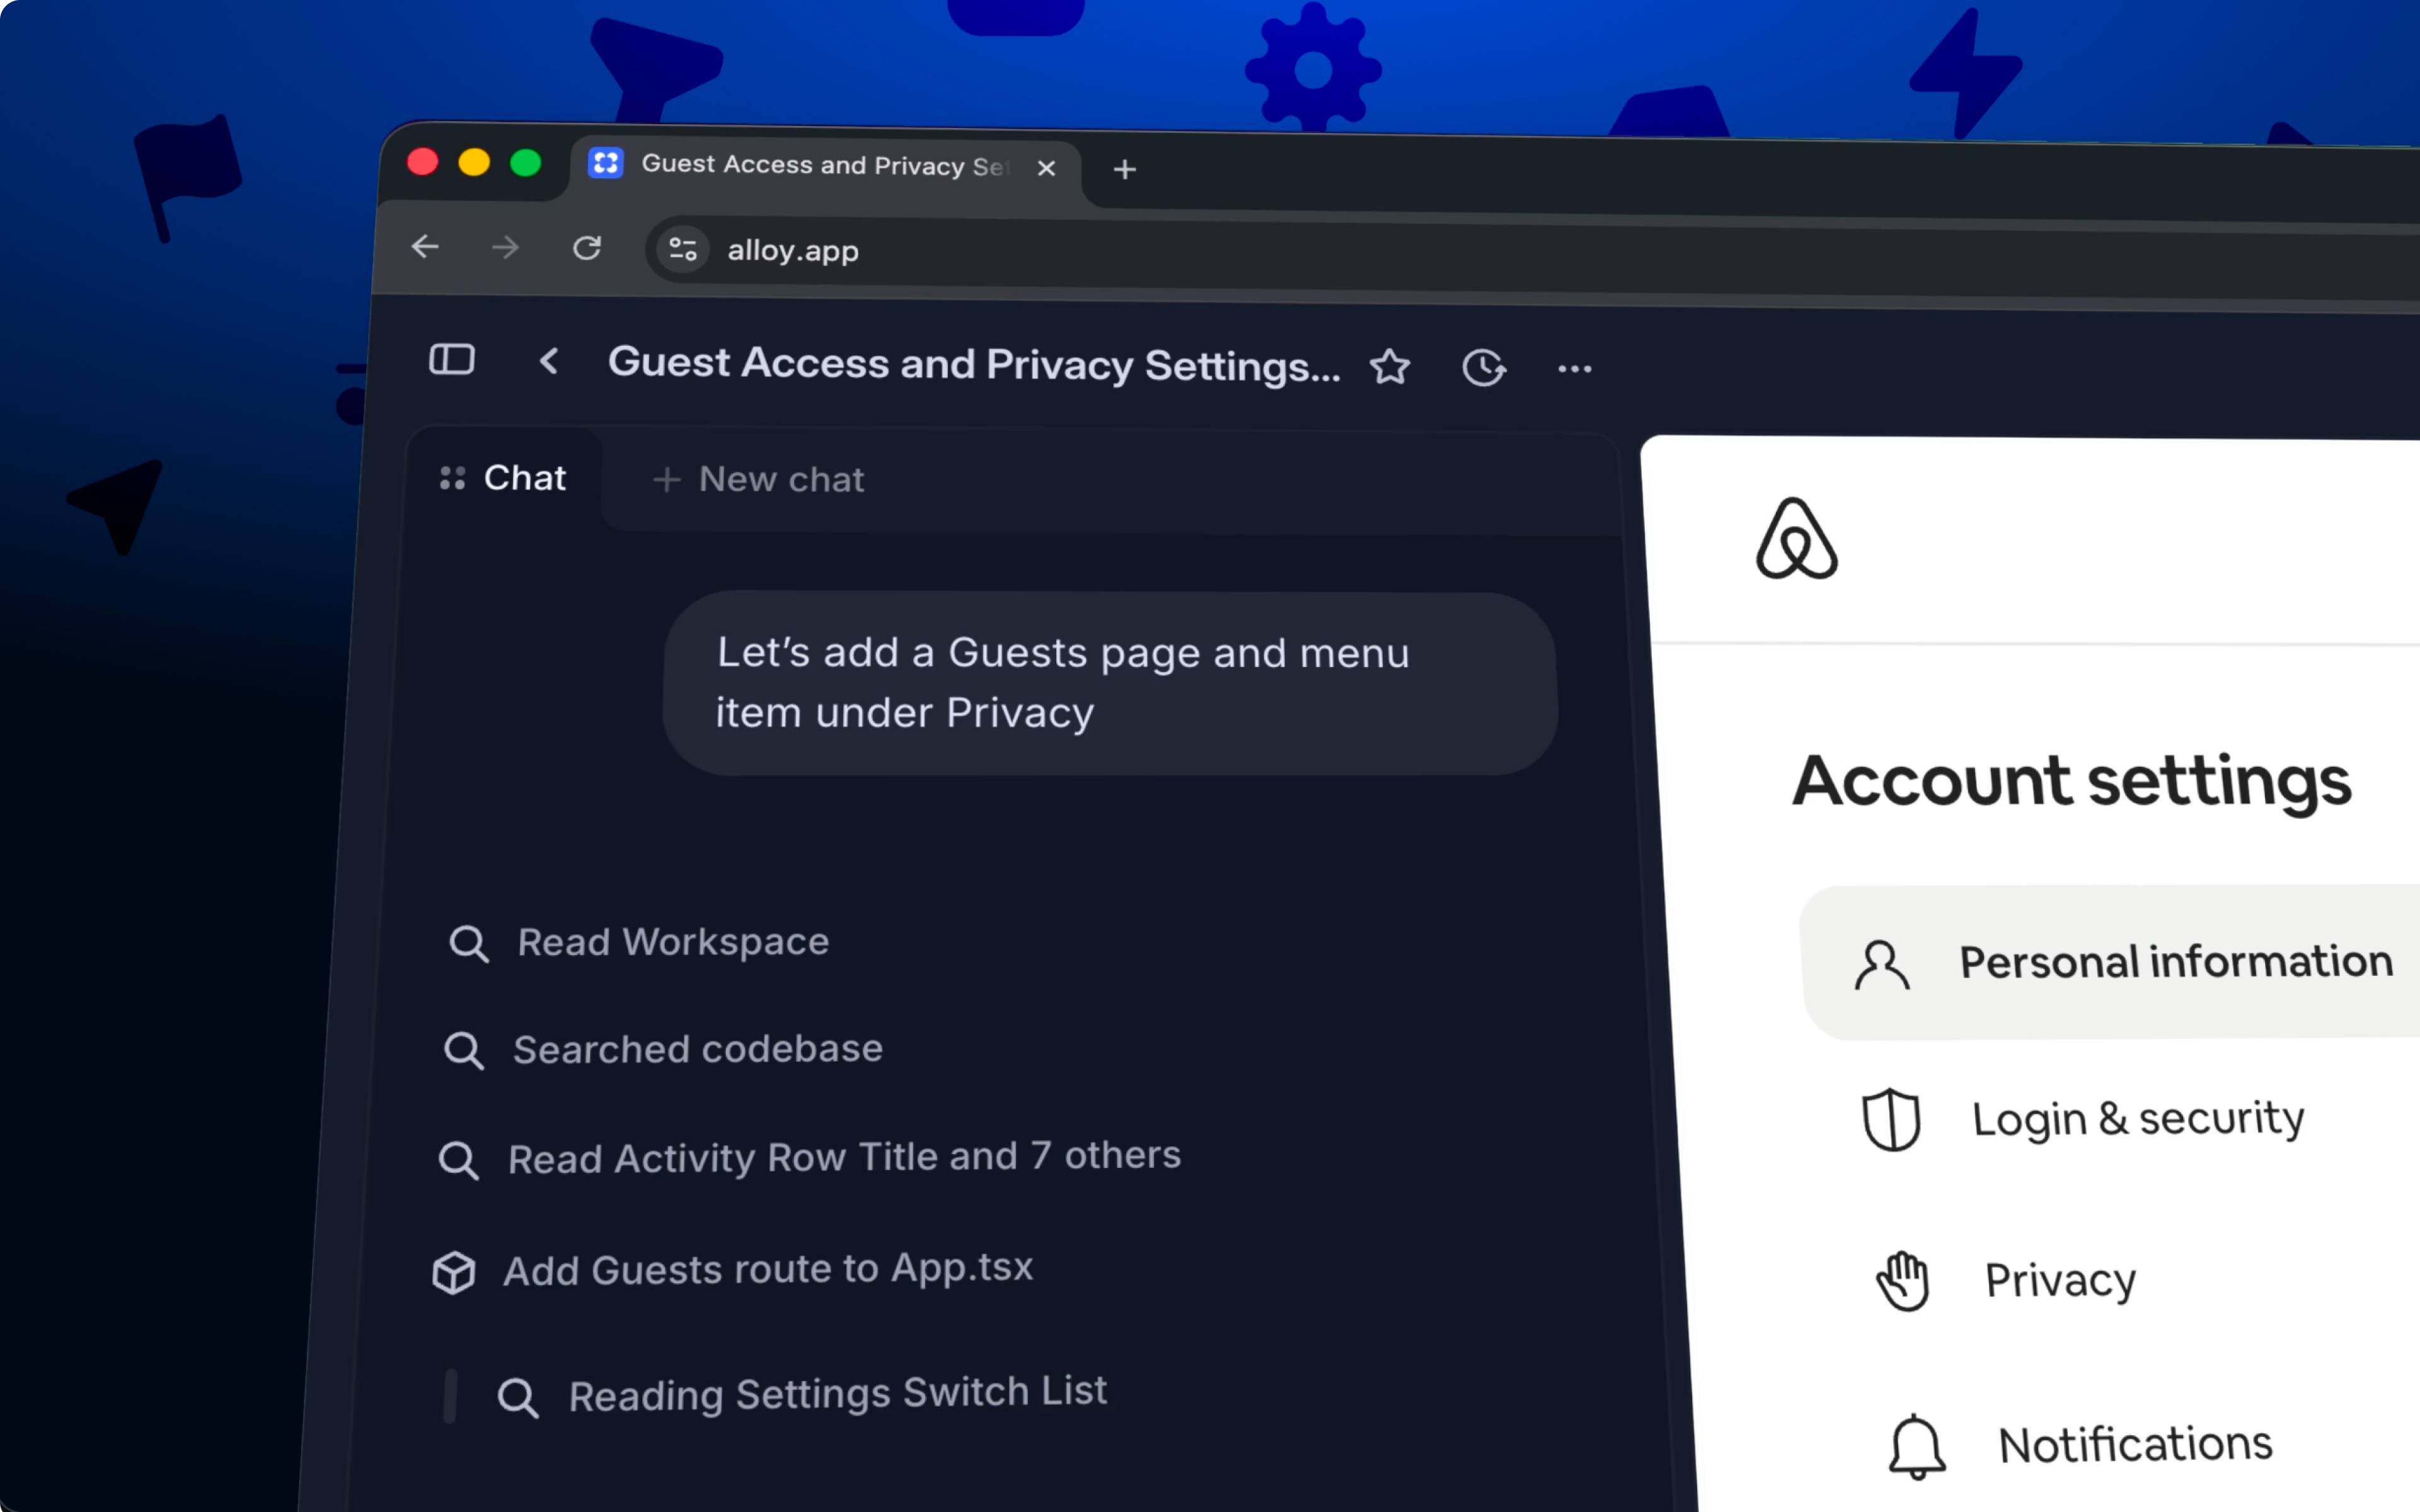This screenshot has width=2420, height=1512.
Task: Open the three-dot more options menu
Action: click(x=1574, y=369)
